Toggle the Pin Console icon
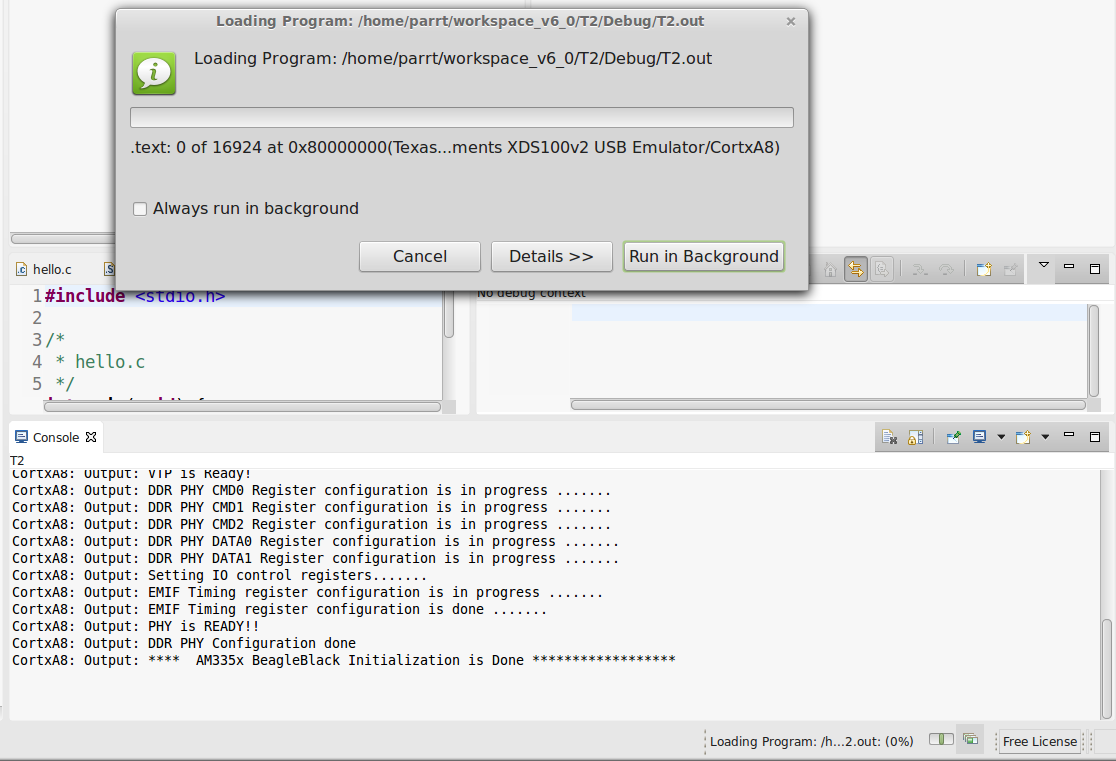Viewport: 1116px width, 761px height. (x=954, y=437)
